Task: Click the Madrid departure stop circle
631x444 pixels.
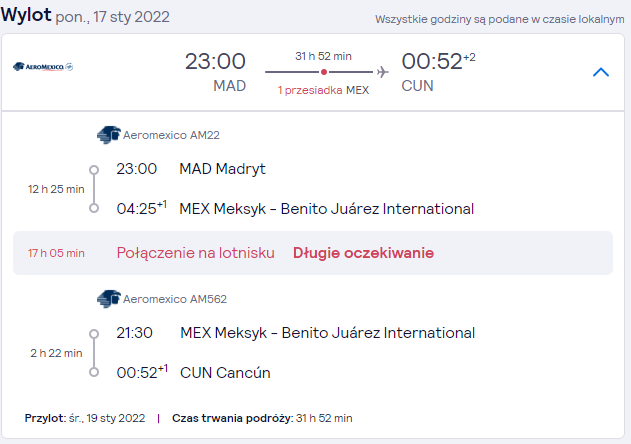Action: 94,169
